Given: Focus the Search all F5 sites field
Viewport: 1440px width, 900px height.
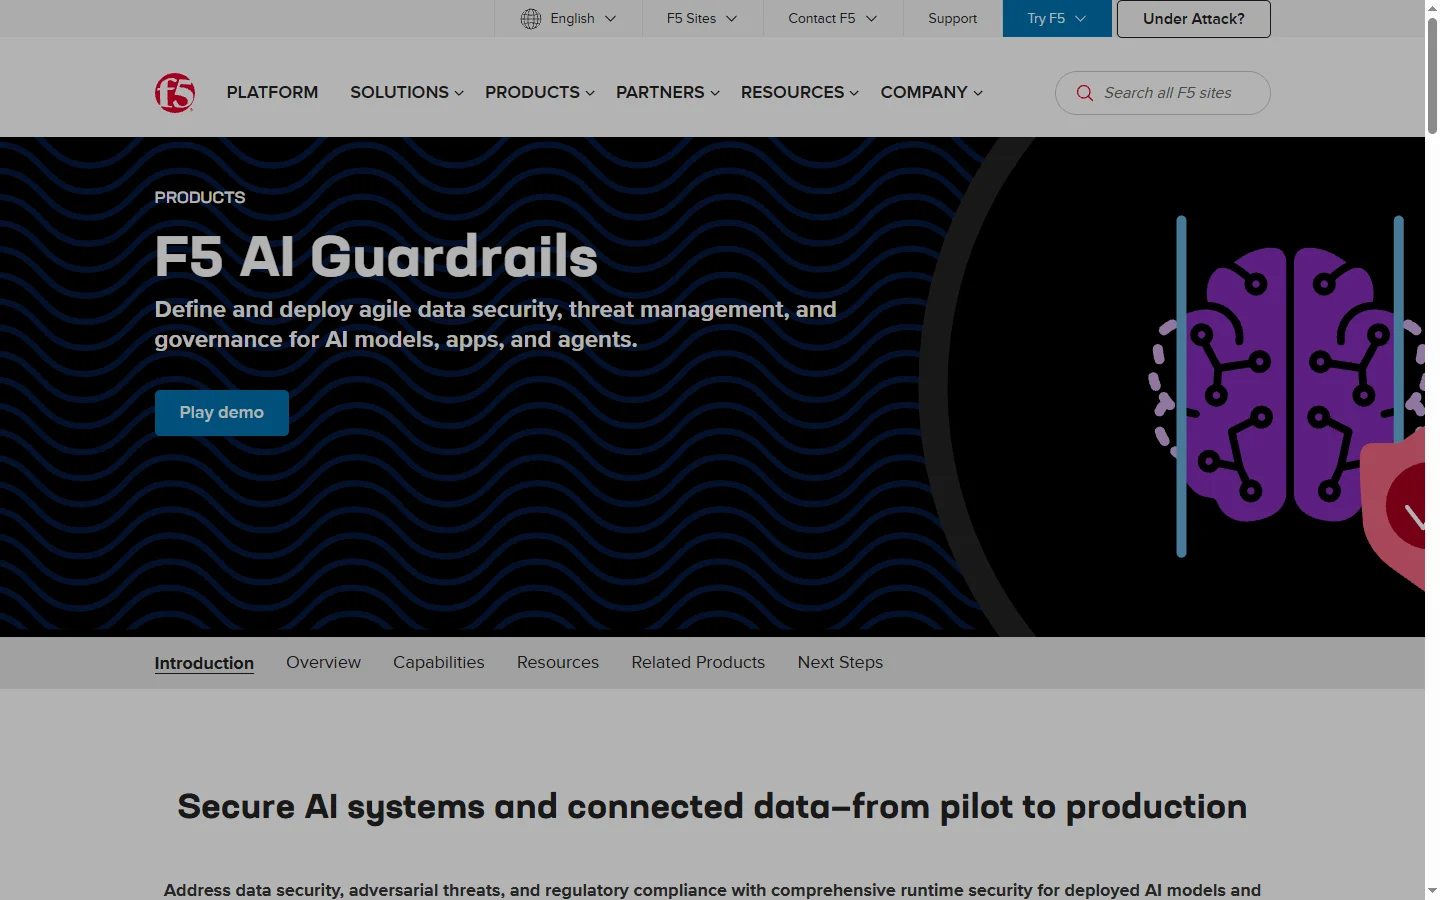Looking at the screenshot, I should coord(1163,93).
